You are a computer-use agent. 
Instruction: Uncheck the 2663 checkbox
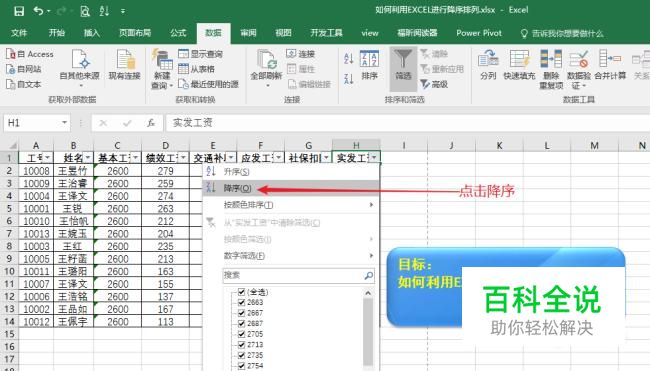[241, 302]
